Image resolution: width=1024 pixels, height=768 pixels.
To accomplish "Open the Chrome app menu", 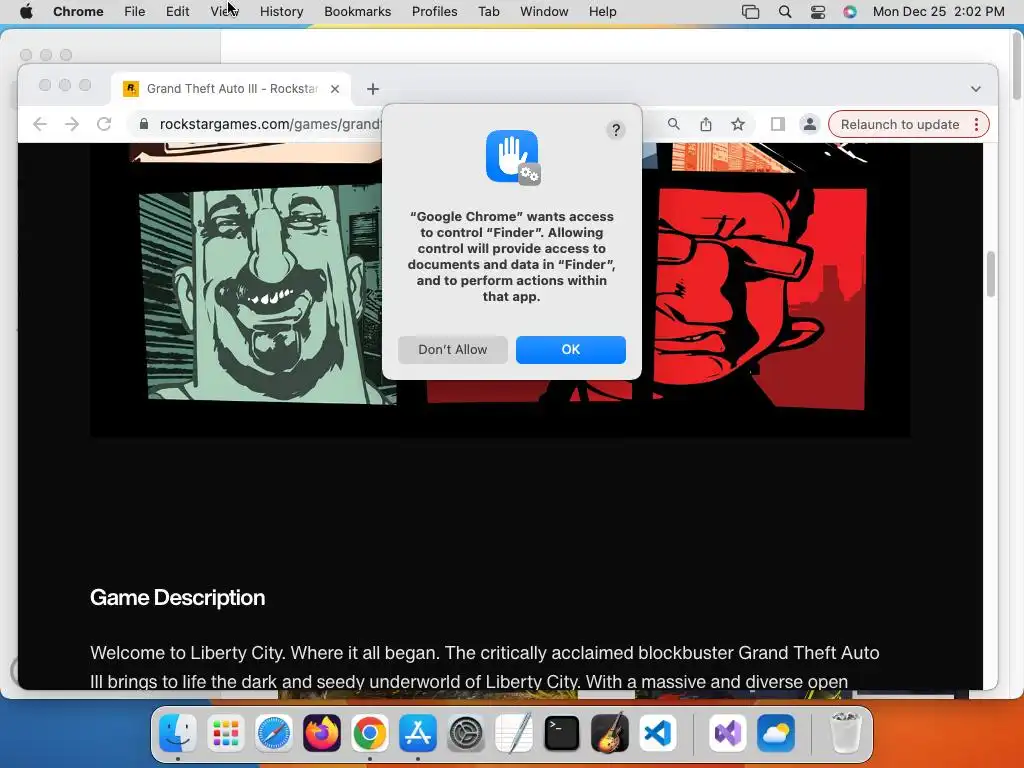I will 78,11.
